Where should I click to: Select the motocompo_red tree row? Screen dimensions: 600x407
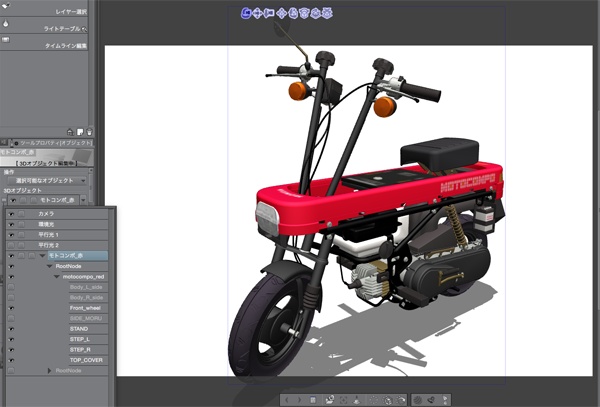pyautogui.click(x=83, y=277)
